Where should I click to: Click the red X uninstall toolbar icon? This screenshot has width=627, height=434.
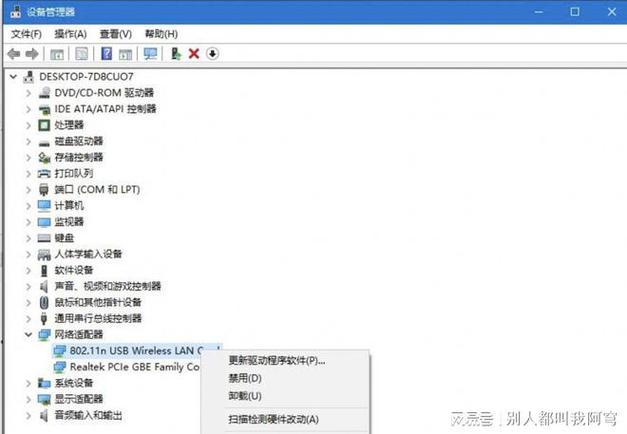(x=194, y=54)
